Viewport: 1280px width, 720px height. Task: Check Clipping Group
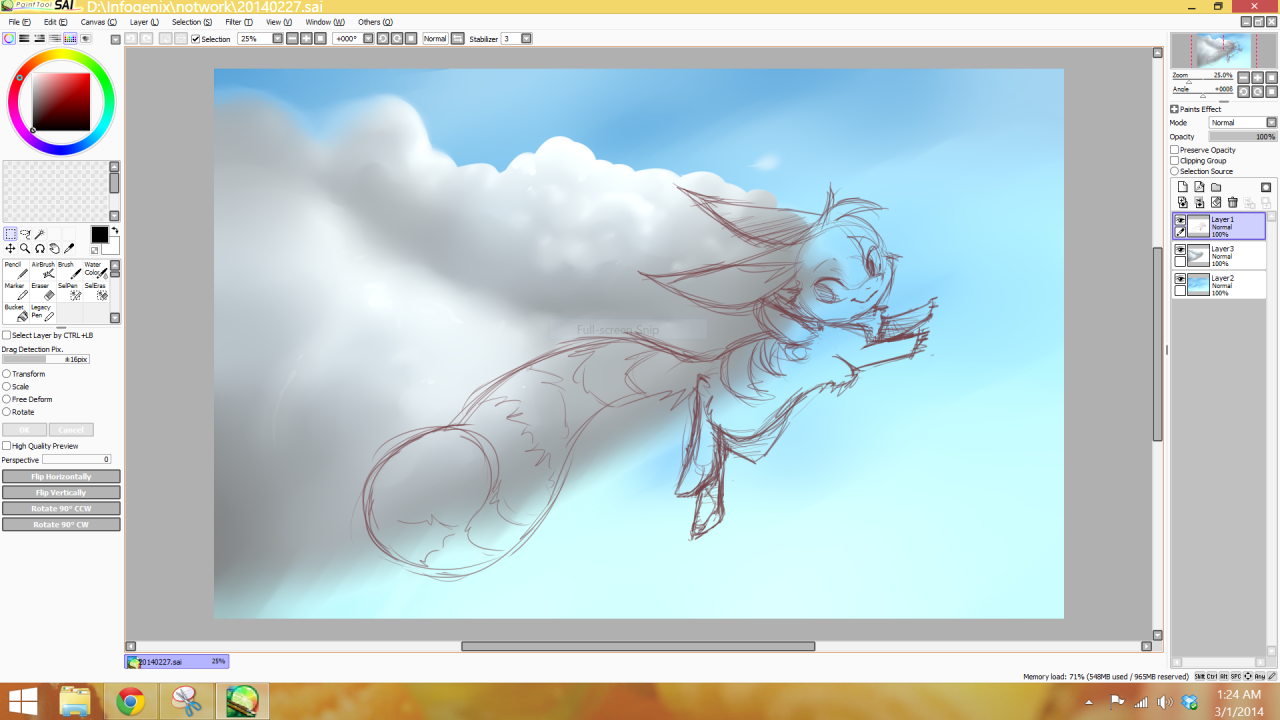pos(1175,160)
